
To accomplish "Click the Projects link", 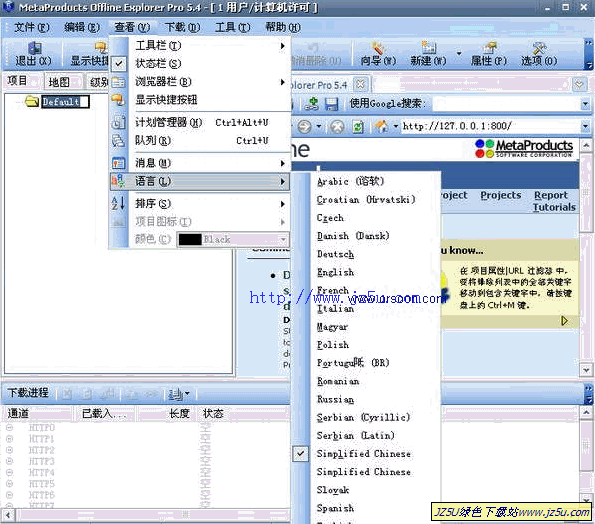I will (x=501, y=195).
